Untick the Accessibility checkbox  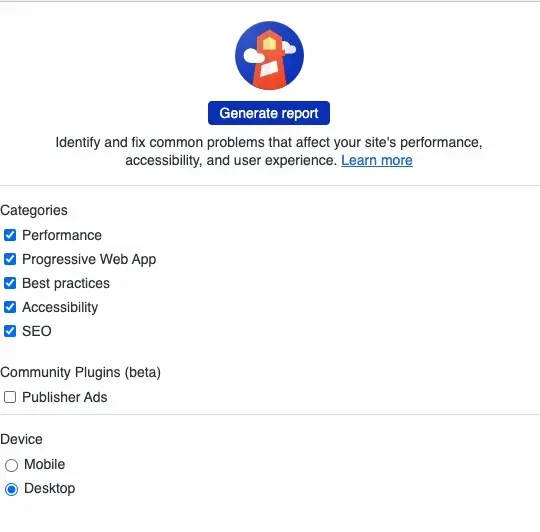10,307
